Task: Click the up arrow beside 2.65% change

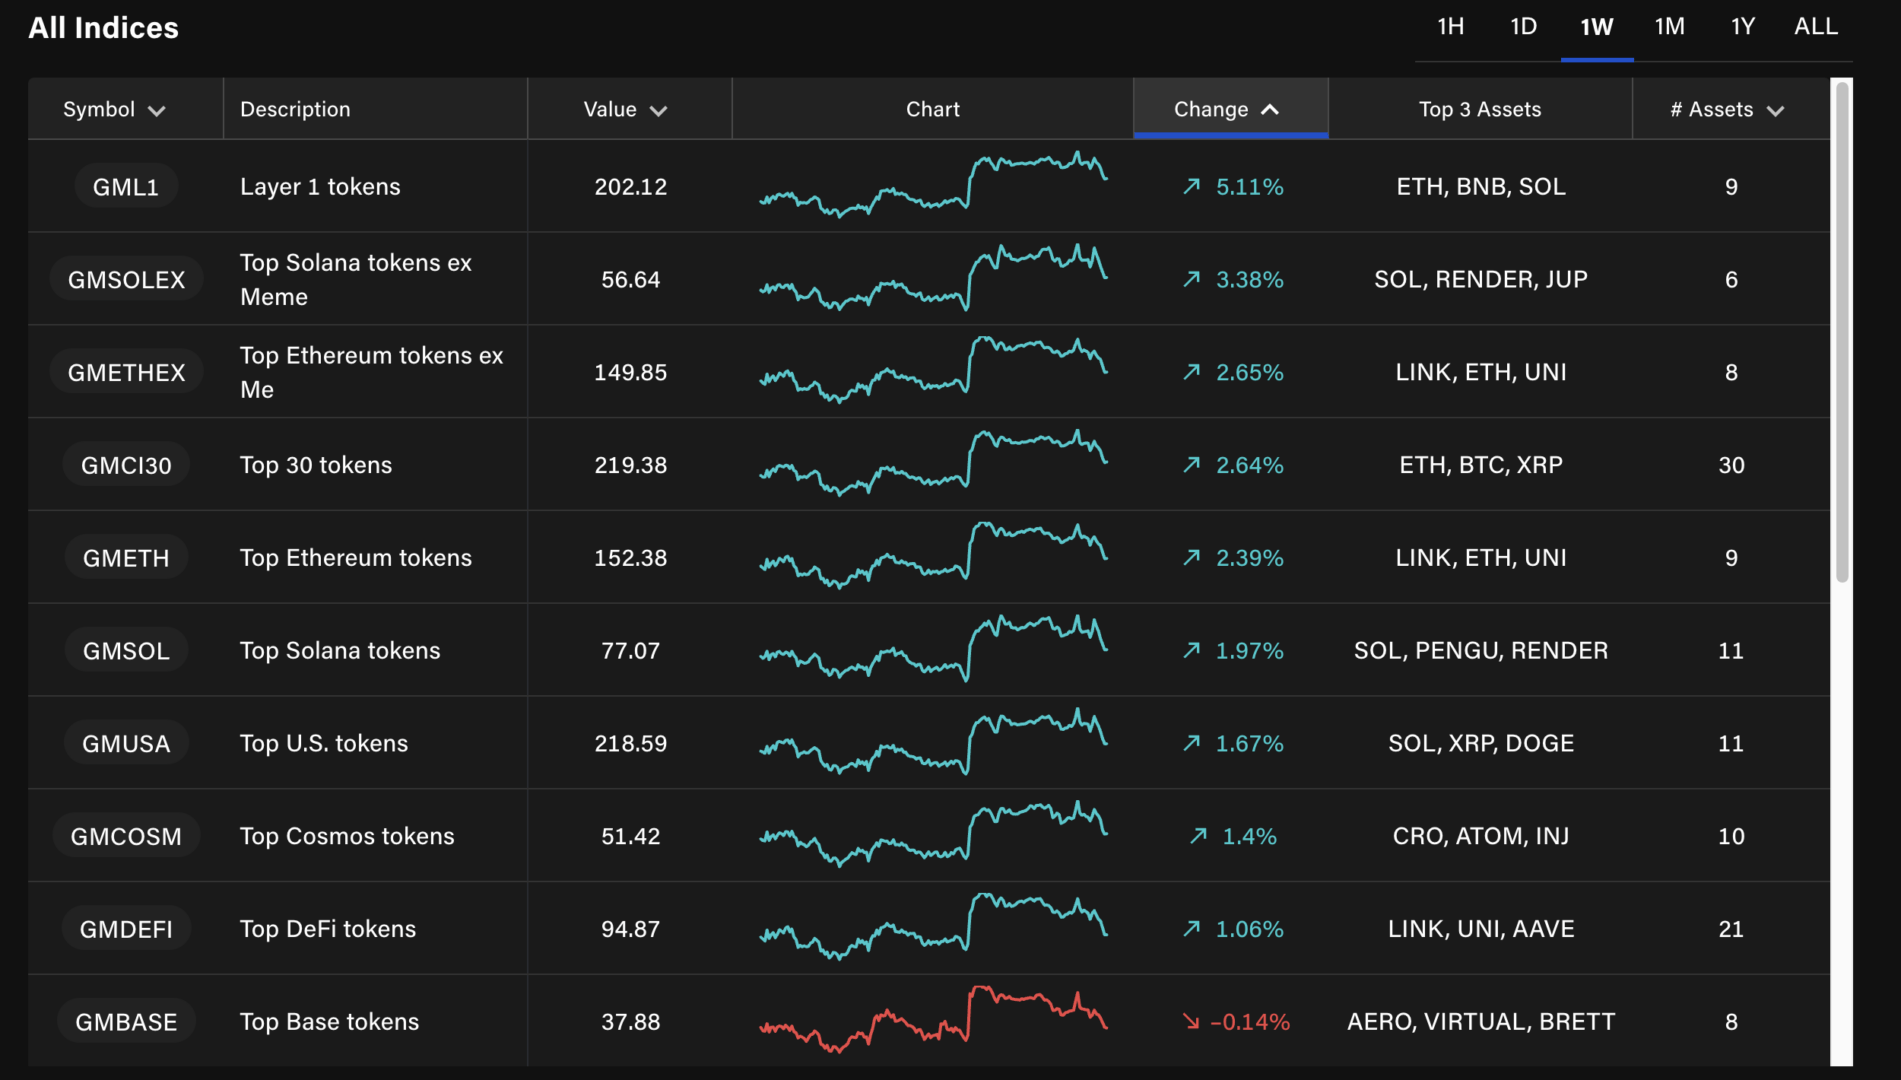Action: click(x=1191, y=372)
